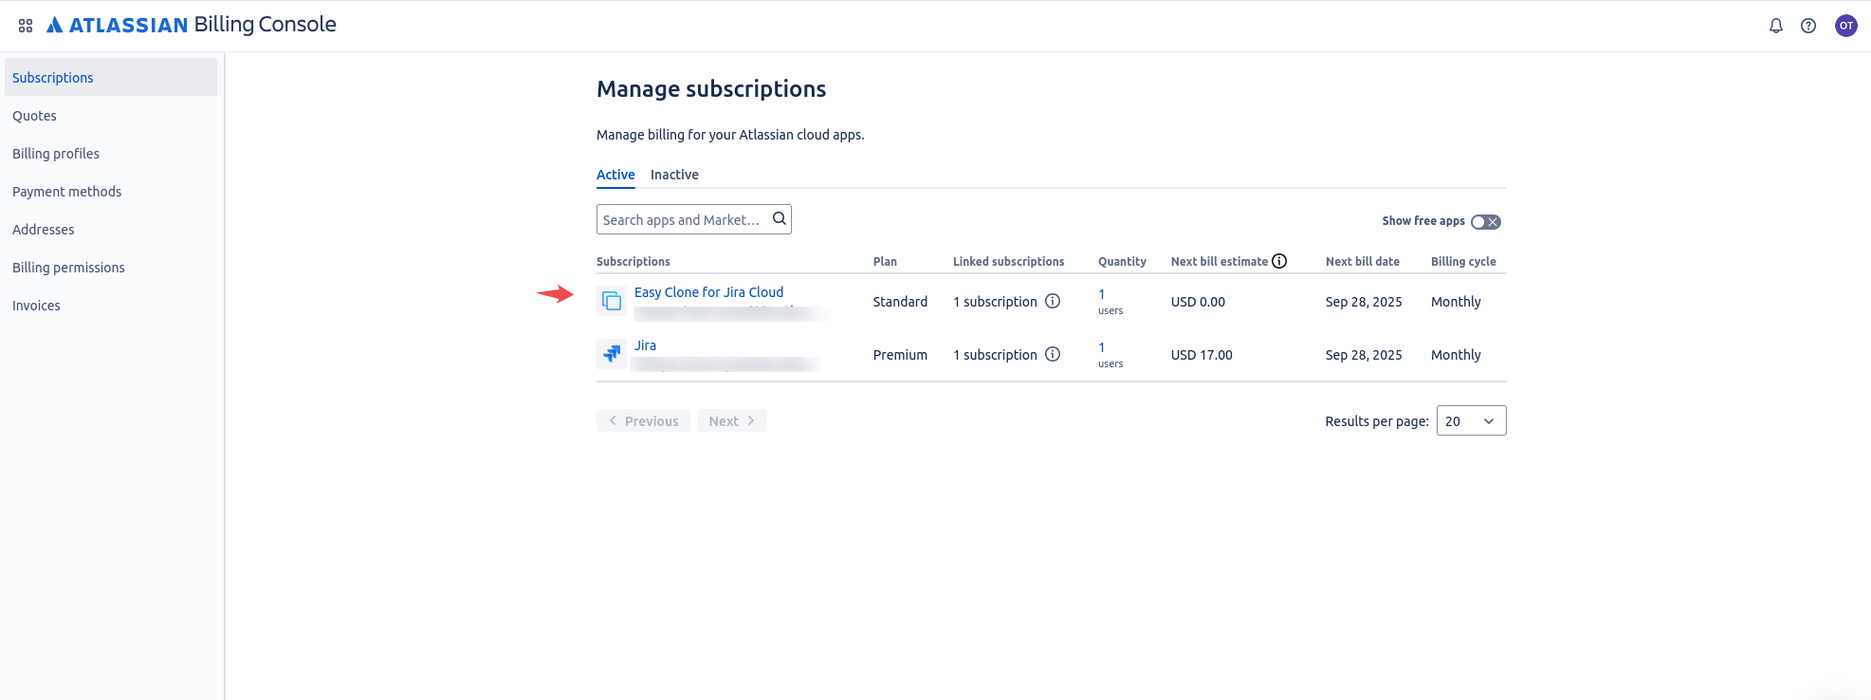This screenshot has width=1871, height=700.
Task: Click the Linked subscriptions column header
Action: 1008,261
